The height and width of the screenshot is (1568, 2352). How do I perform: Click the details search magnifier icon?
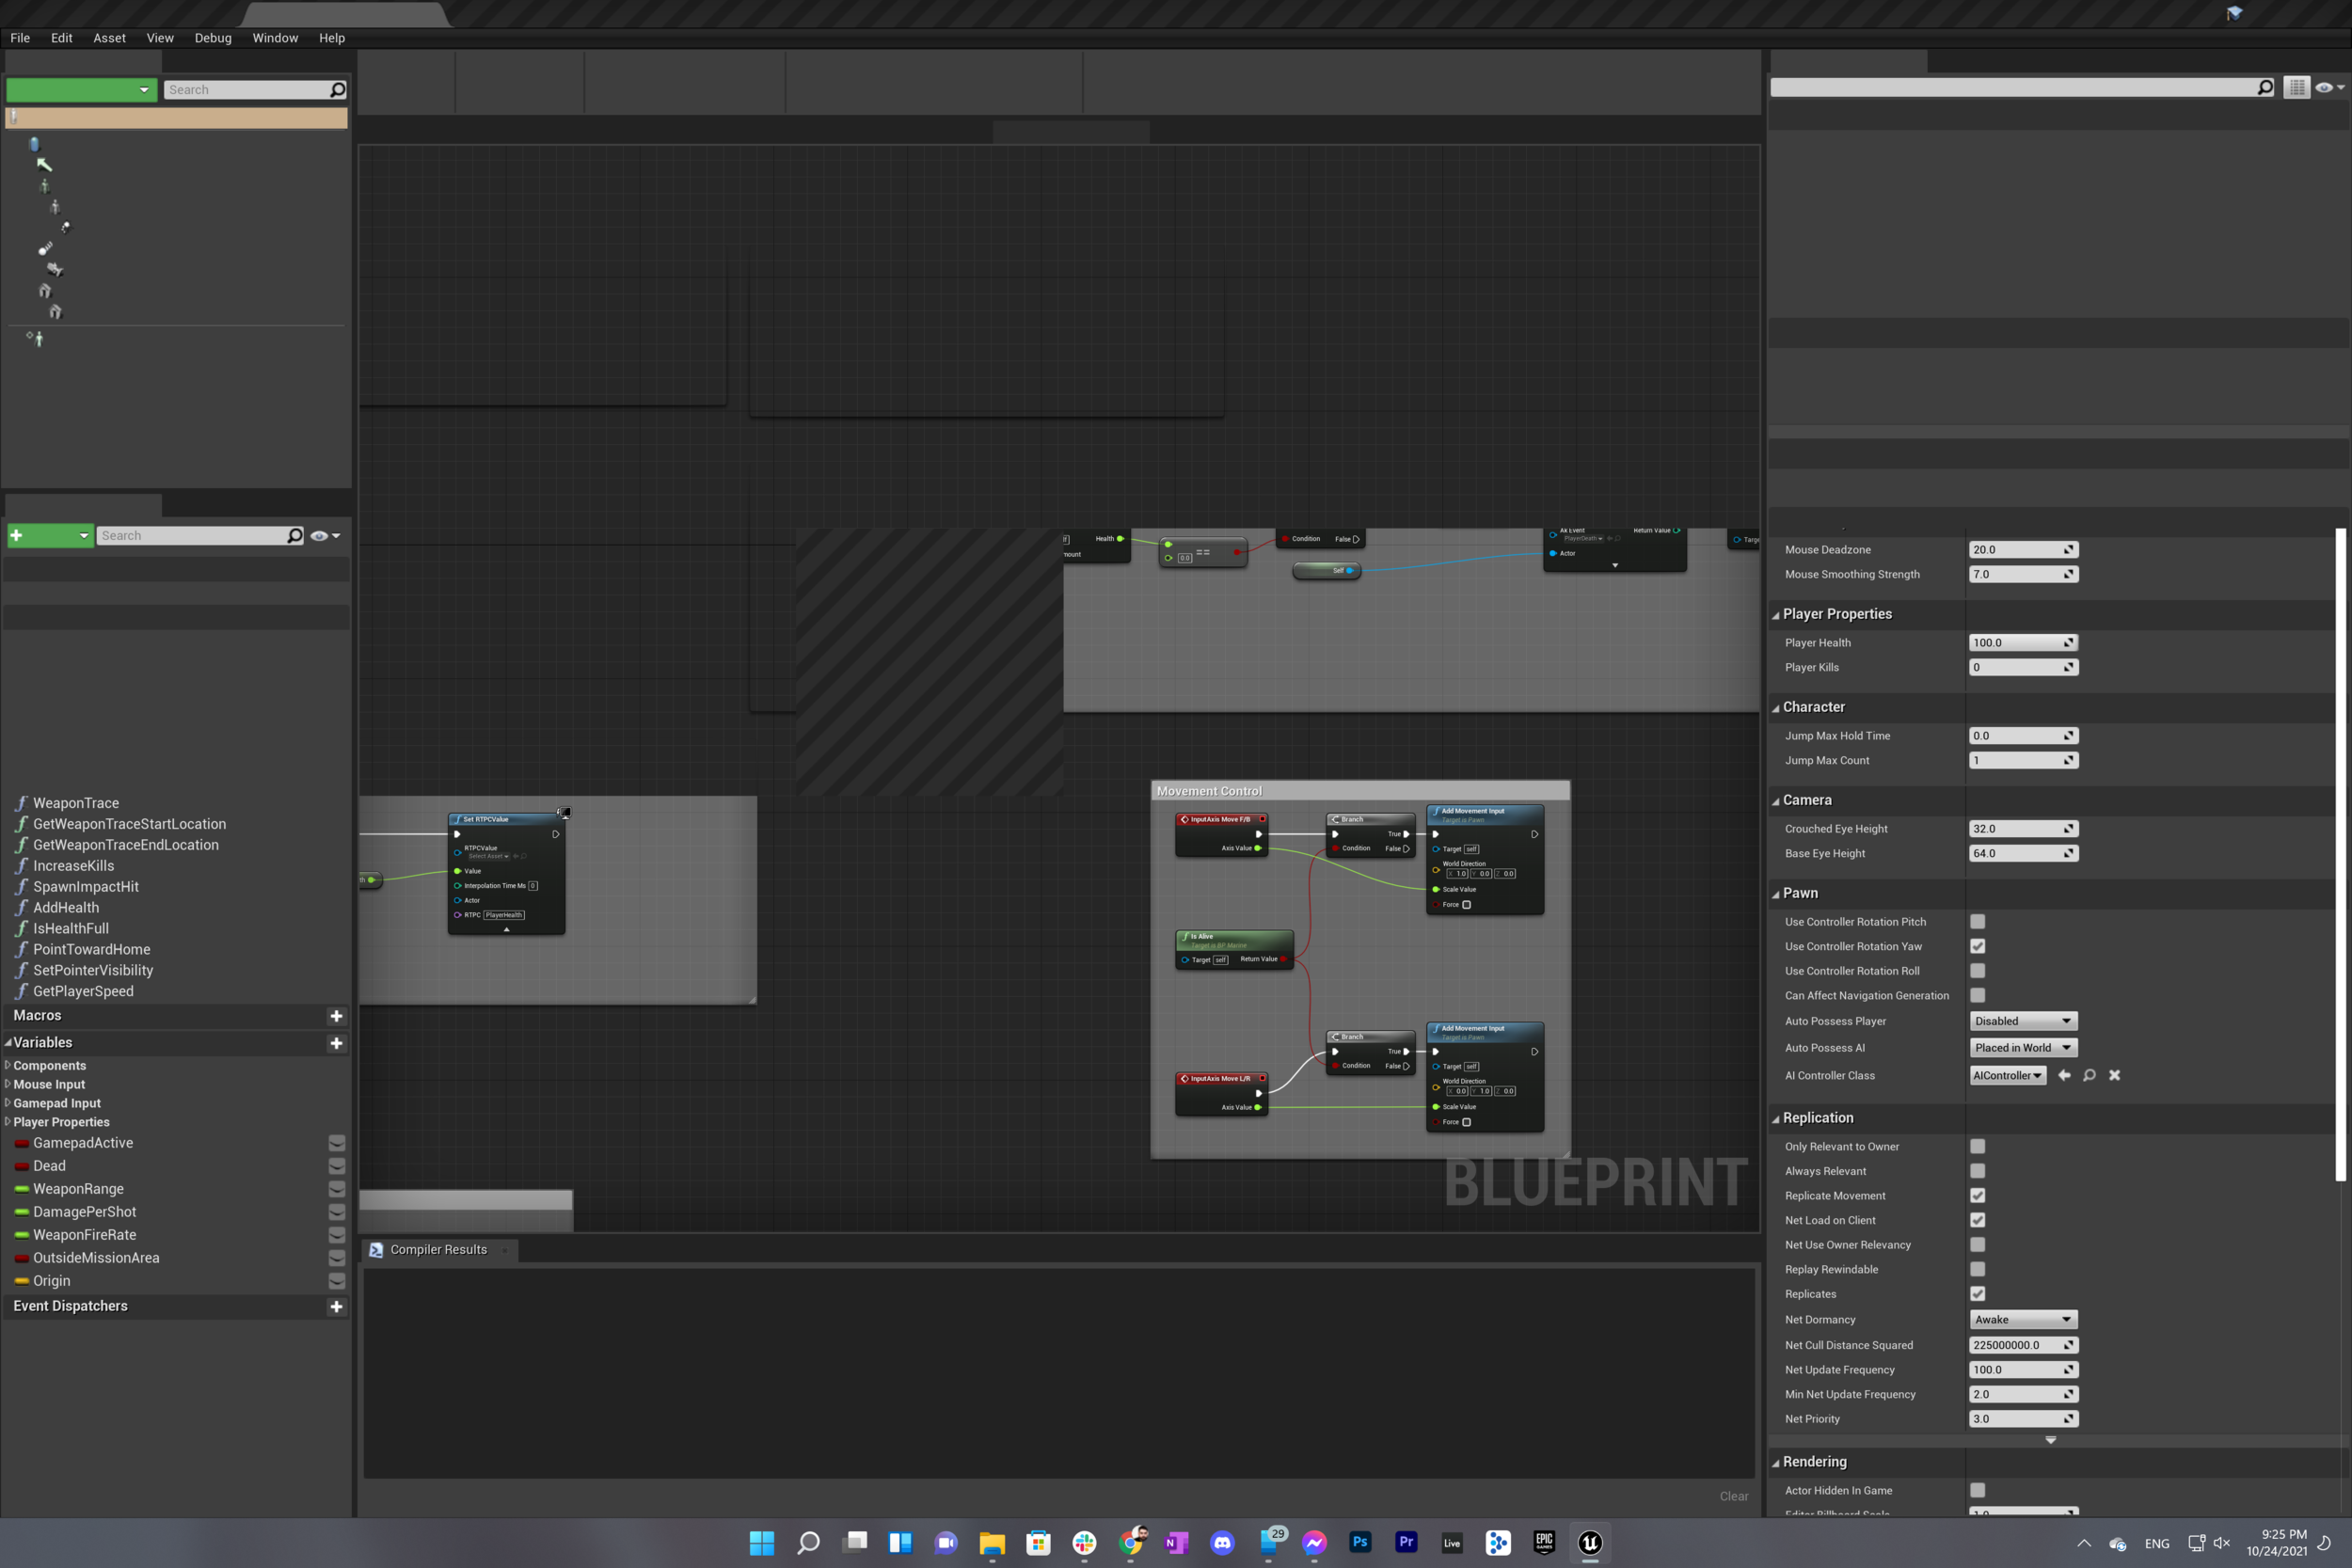[2265, 88]
